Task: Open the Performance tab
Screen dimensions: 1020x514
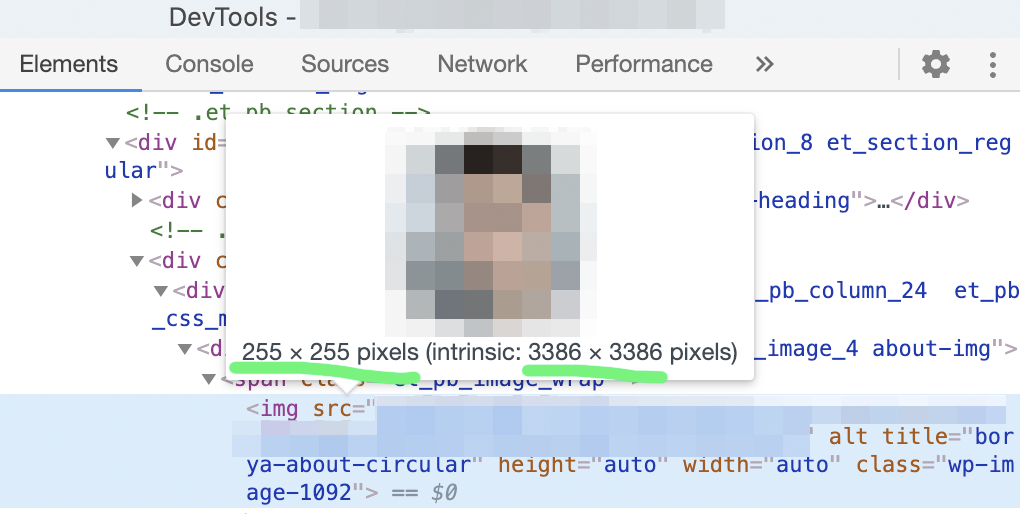Action: [644, 64]
